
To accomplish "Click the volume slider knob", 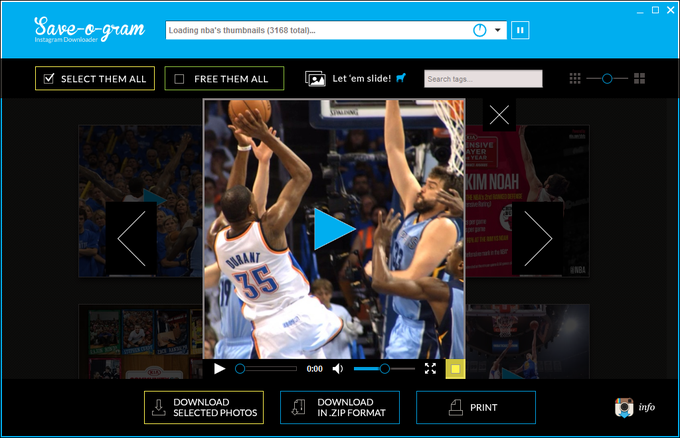I will pyautogui.click(x=384, y=369).
